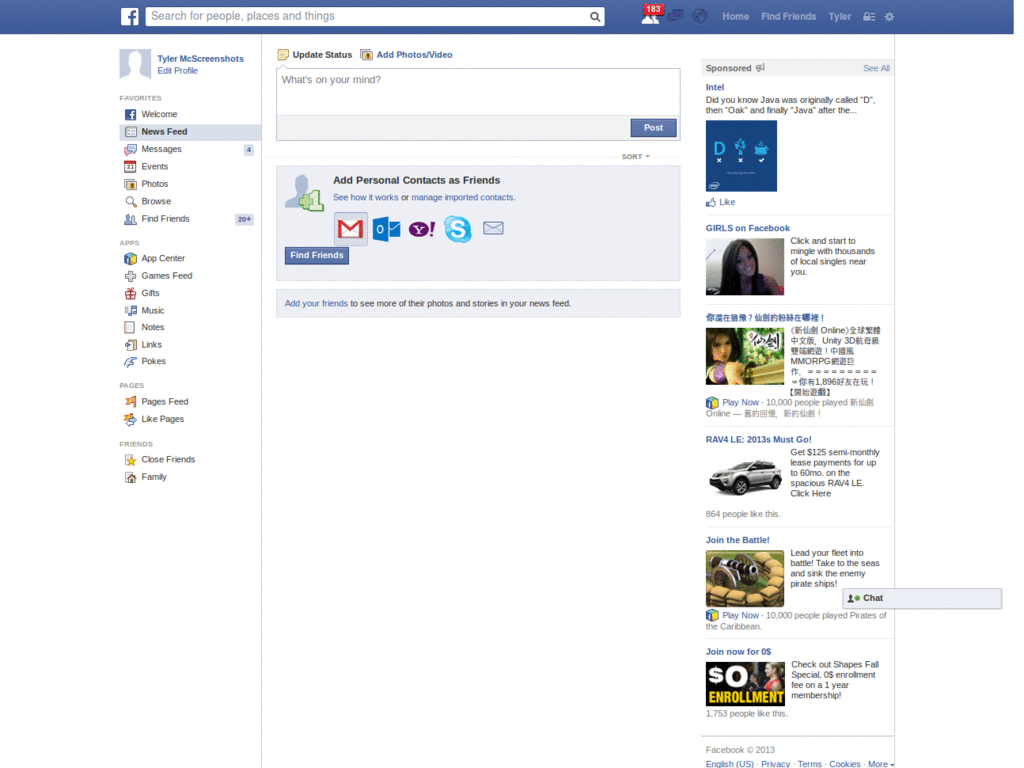Viewport: 1024px width, 768px height.
Task: Open Find Friends sidebar item with 20+
Action: (x=190, y=219)
